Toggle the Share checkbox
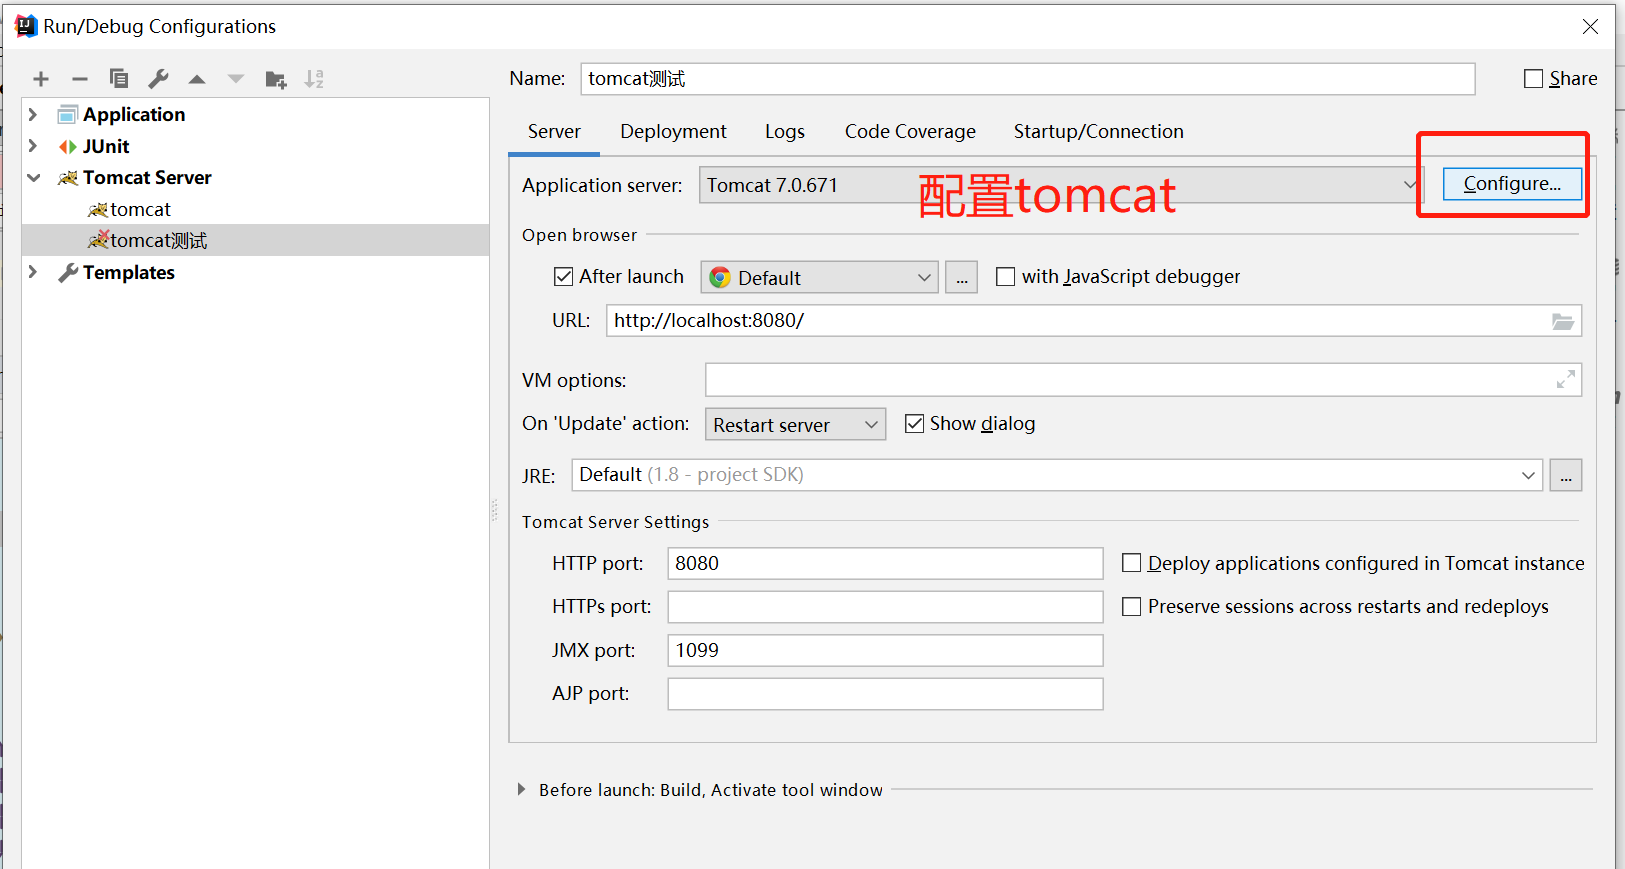This screenshot has height=869, width=1625. point(1533,79)
